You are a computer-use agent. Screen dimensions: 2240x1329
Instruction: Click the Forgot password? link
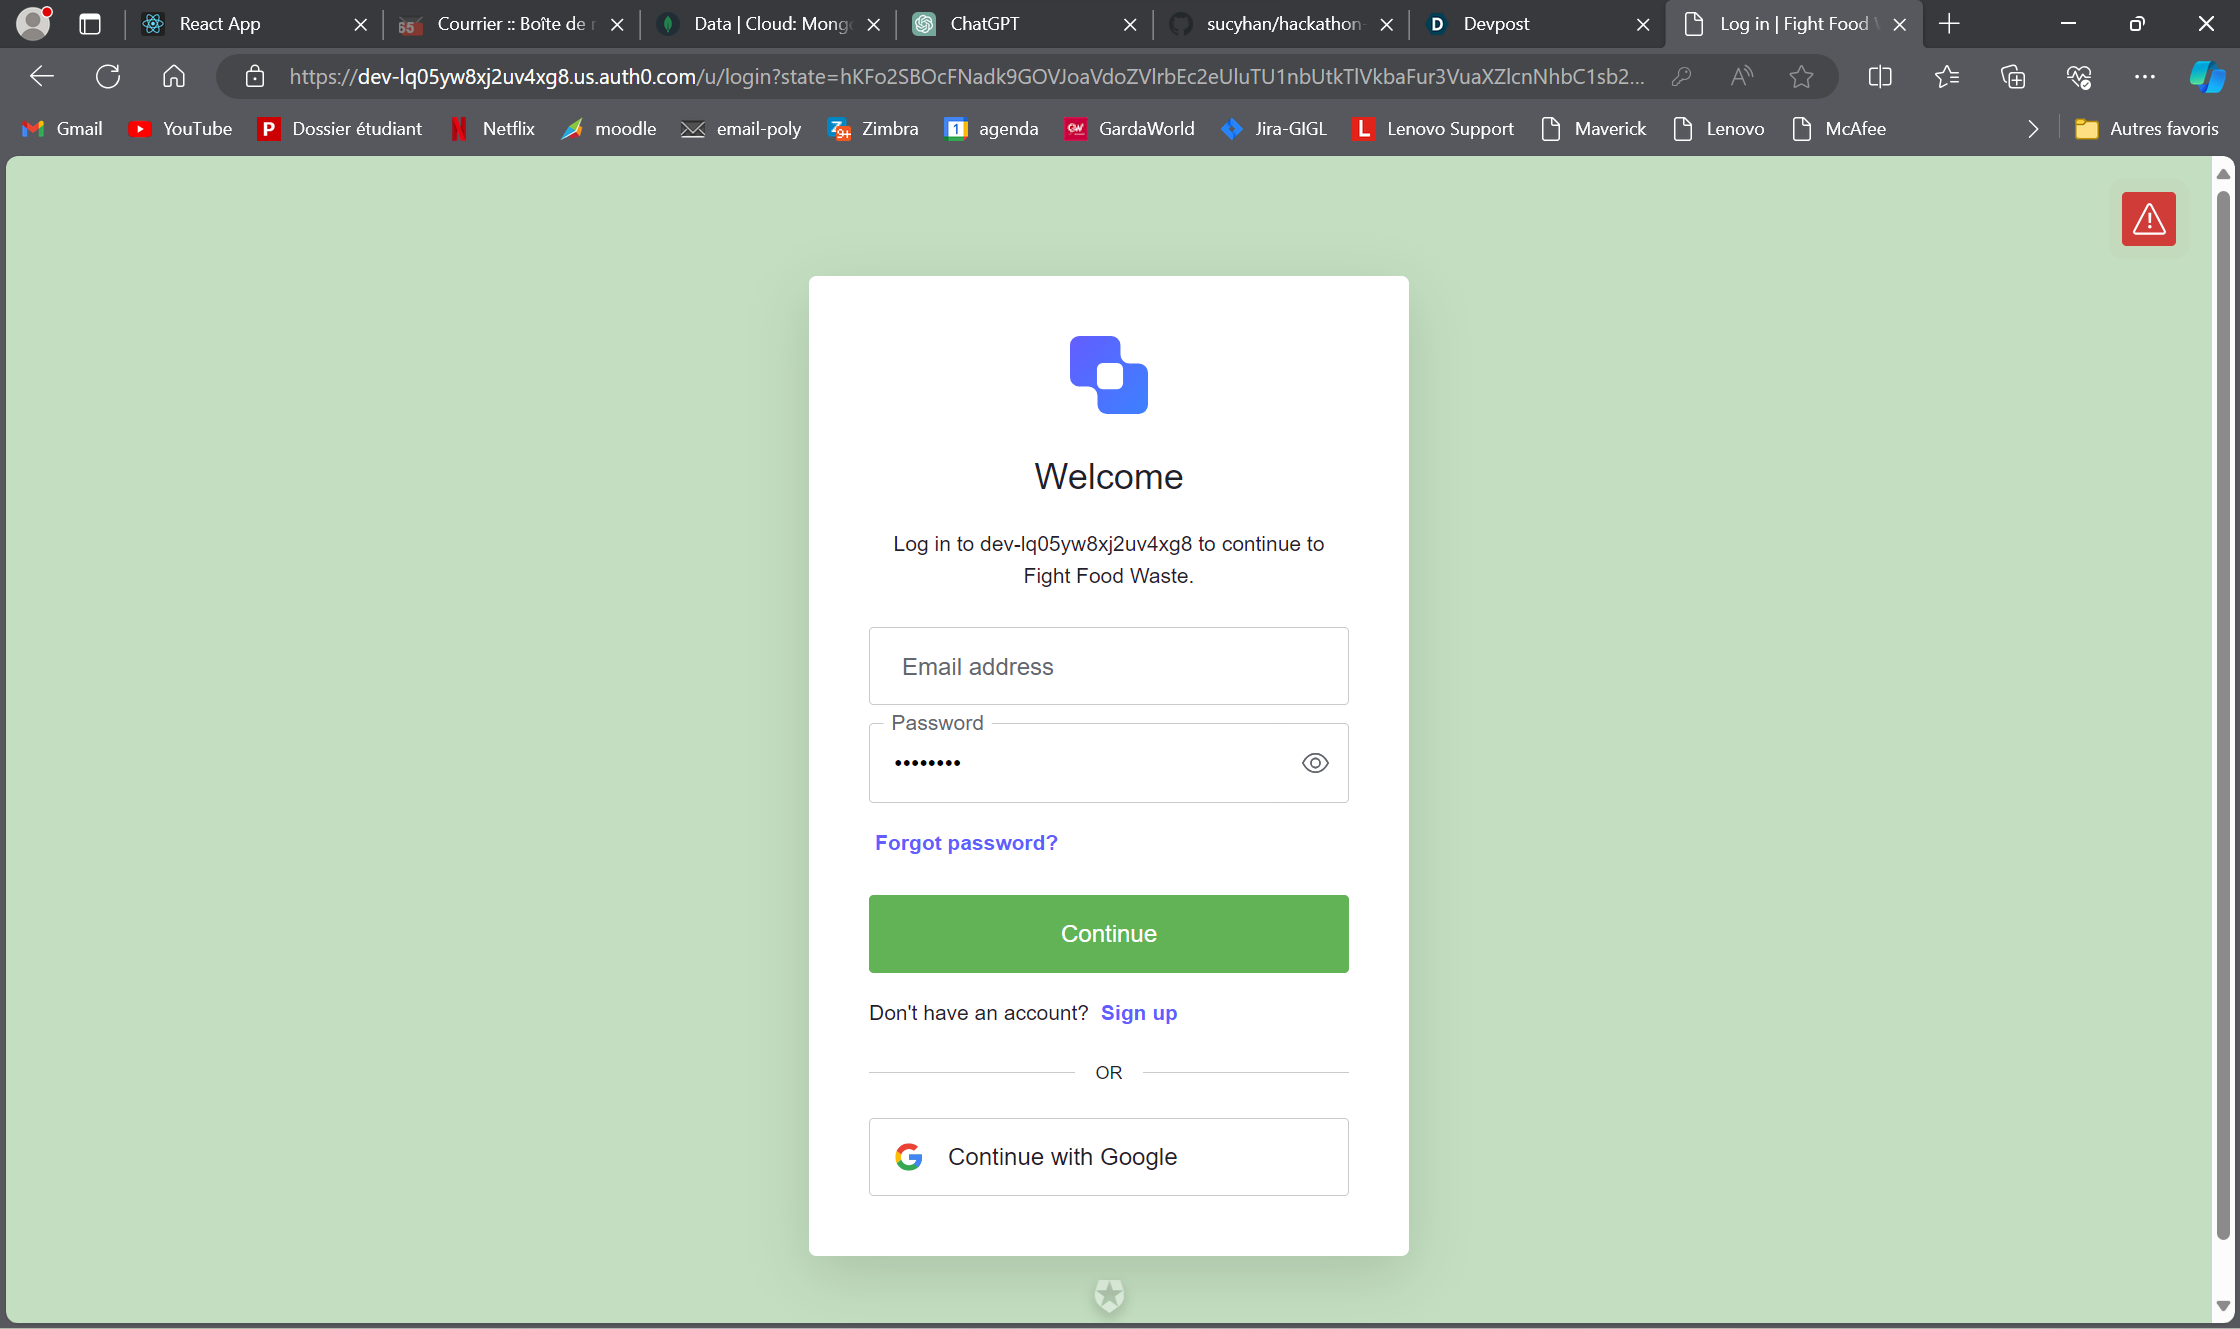(x=966, y=843)
